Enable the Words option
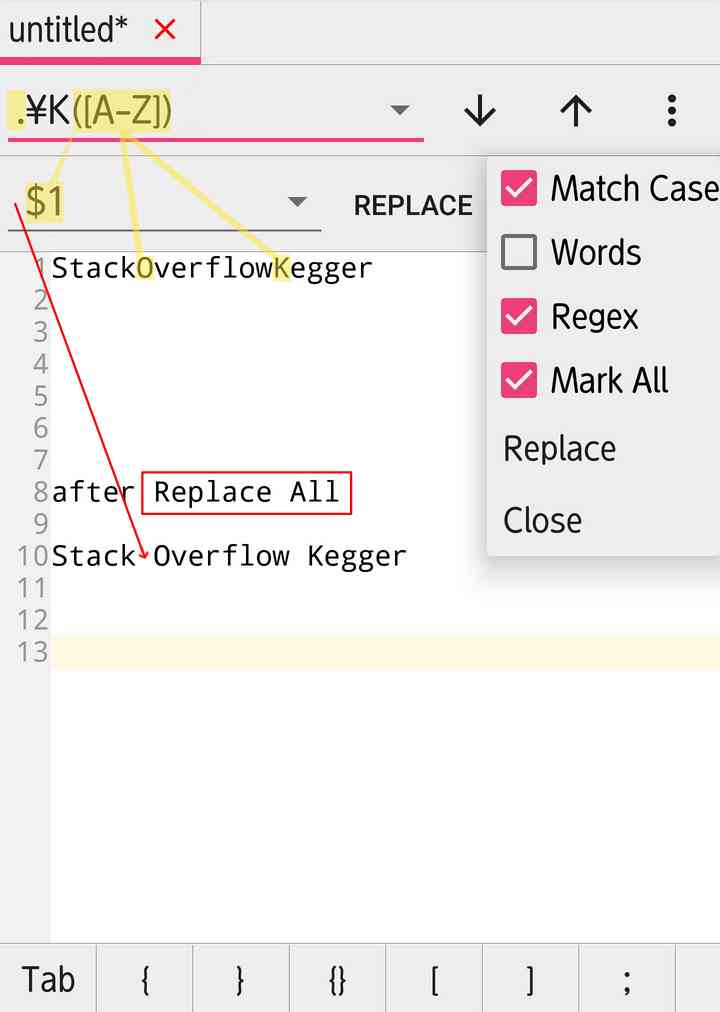The image size is (720, 1012). coord(519,252)
